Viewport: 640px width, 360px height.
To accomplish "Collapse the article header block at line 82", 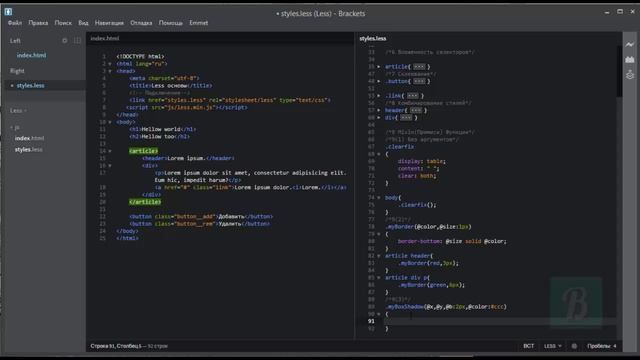I will click(x=379, y=256).
